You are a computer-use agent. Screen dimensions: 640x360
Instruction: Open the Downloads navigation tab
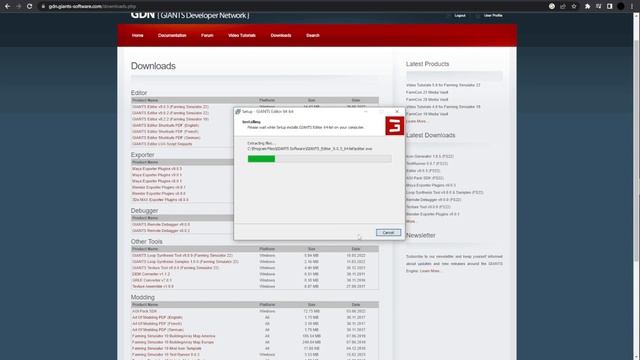pos(281,36)
